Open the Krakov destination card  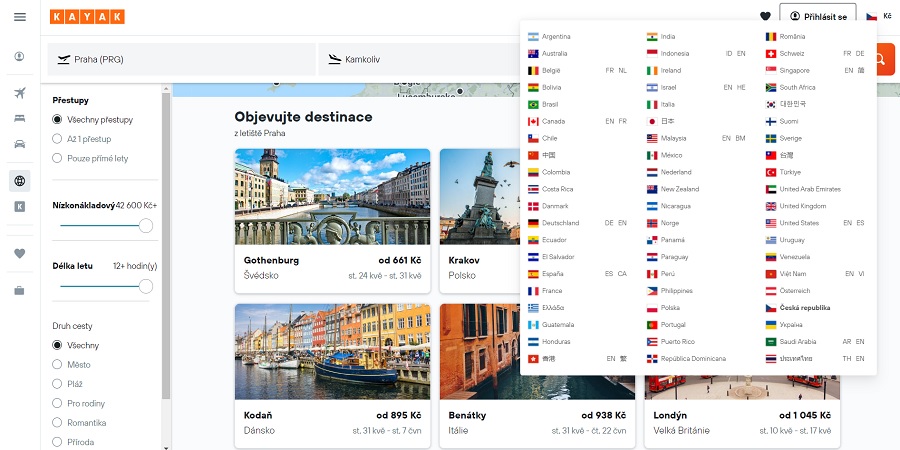480,221
